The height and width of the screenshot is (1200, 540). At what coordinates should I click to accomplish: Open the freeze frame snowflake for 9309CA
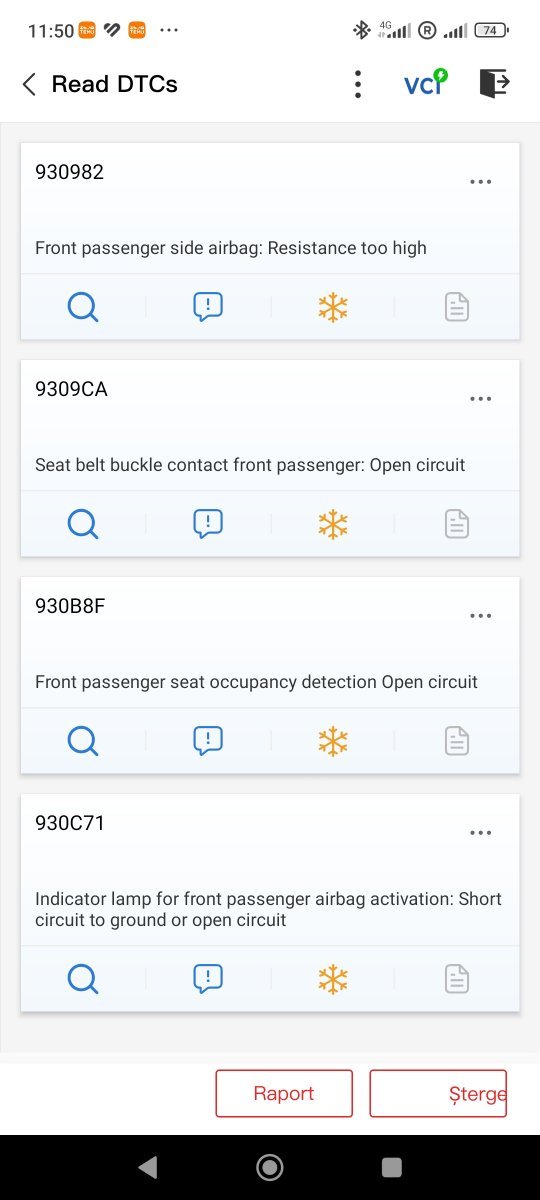[x=332, y=524]
